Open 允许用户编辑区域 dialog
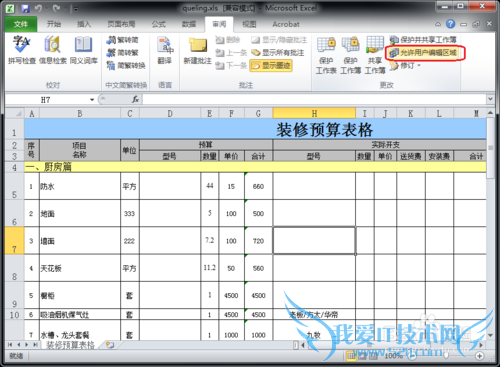Screen dimensions: 500x367 click(423, 53)
